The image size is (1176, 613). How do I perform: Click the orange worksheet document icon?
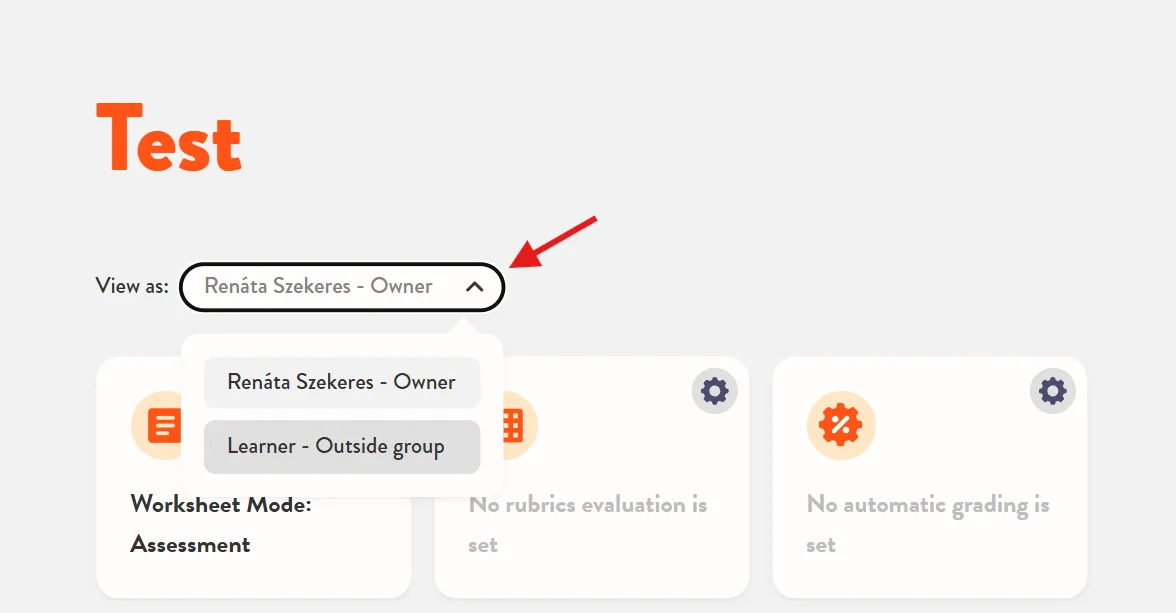pyautogui.click(x=162, y=425)
